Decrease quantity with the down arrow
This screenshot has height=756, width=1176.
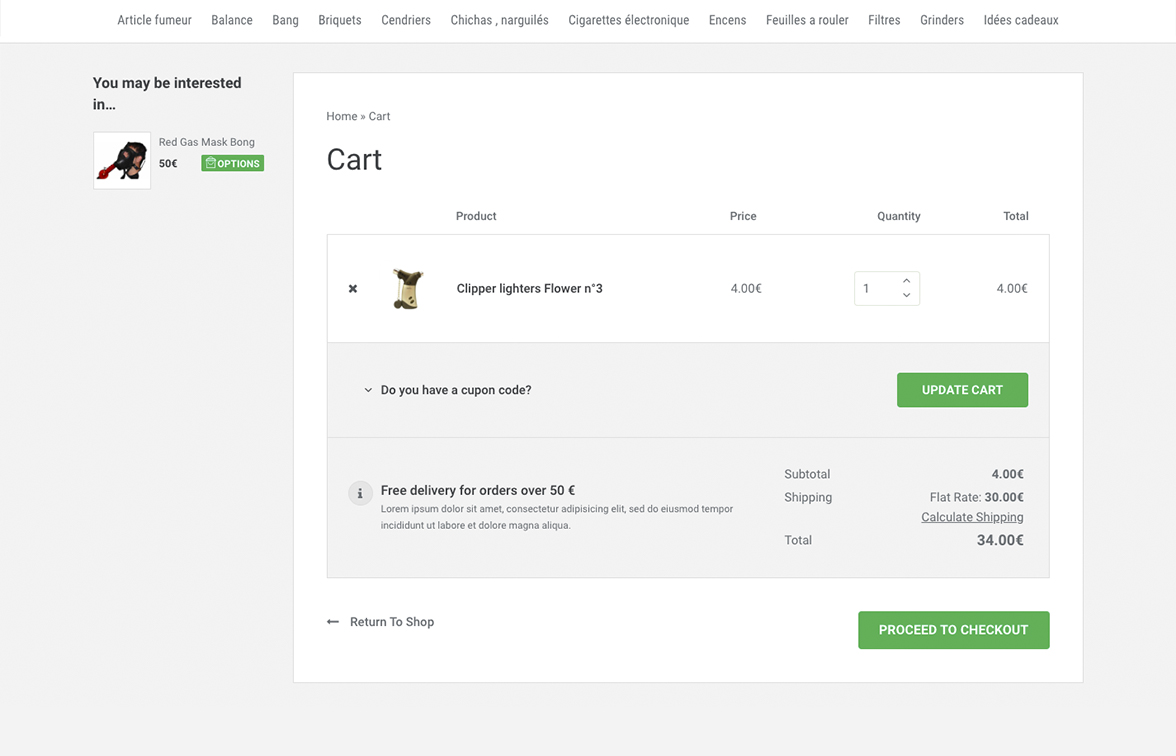click(x=906, y=296)
